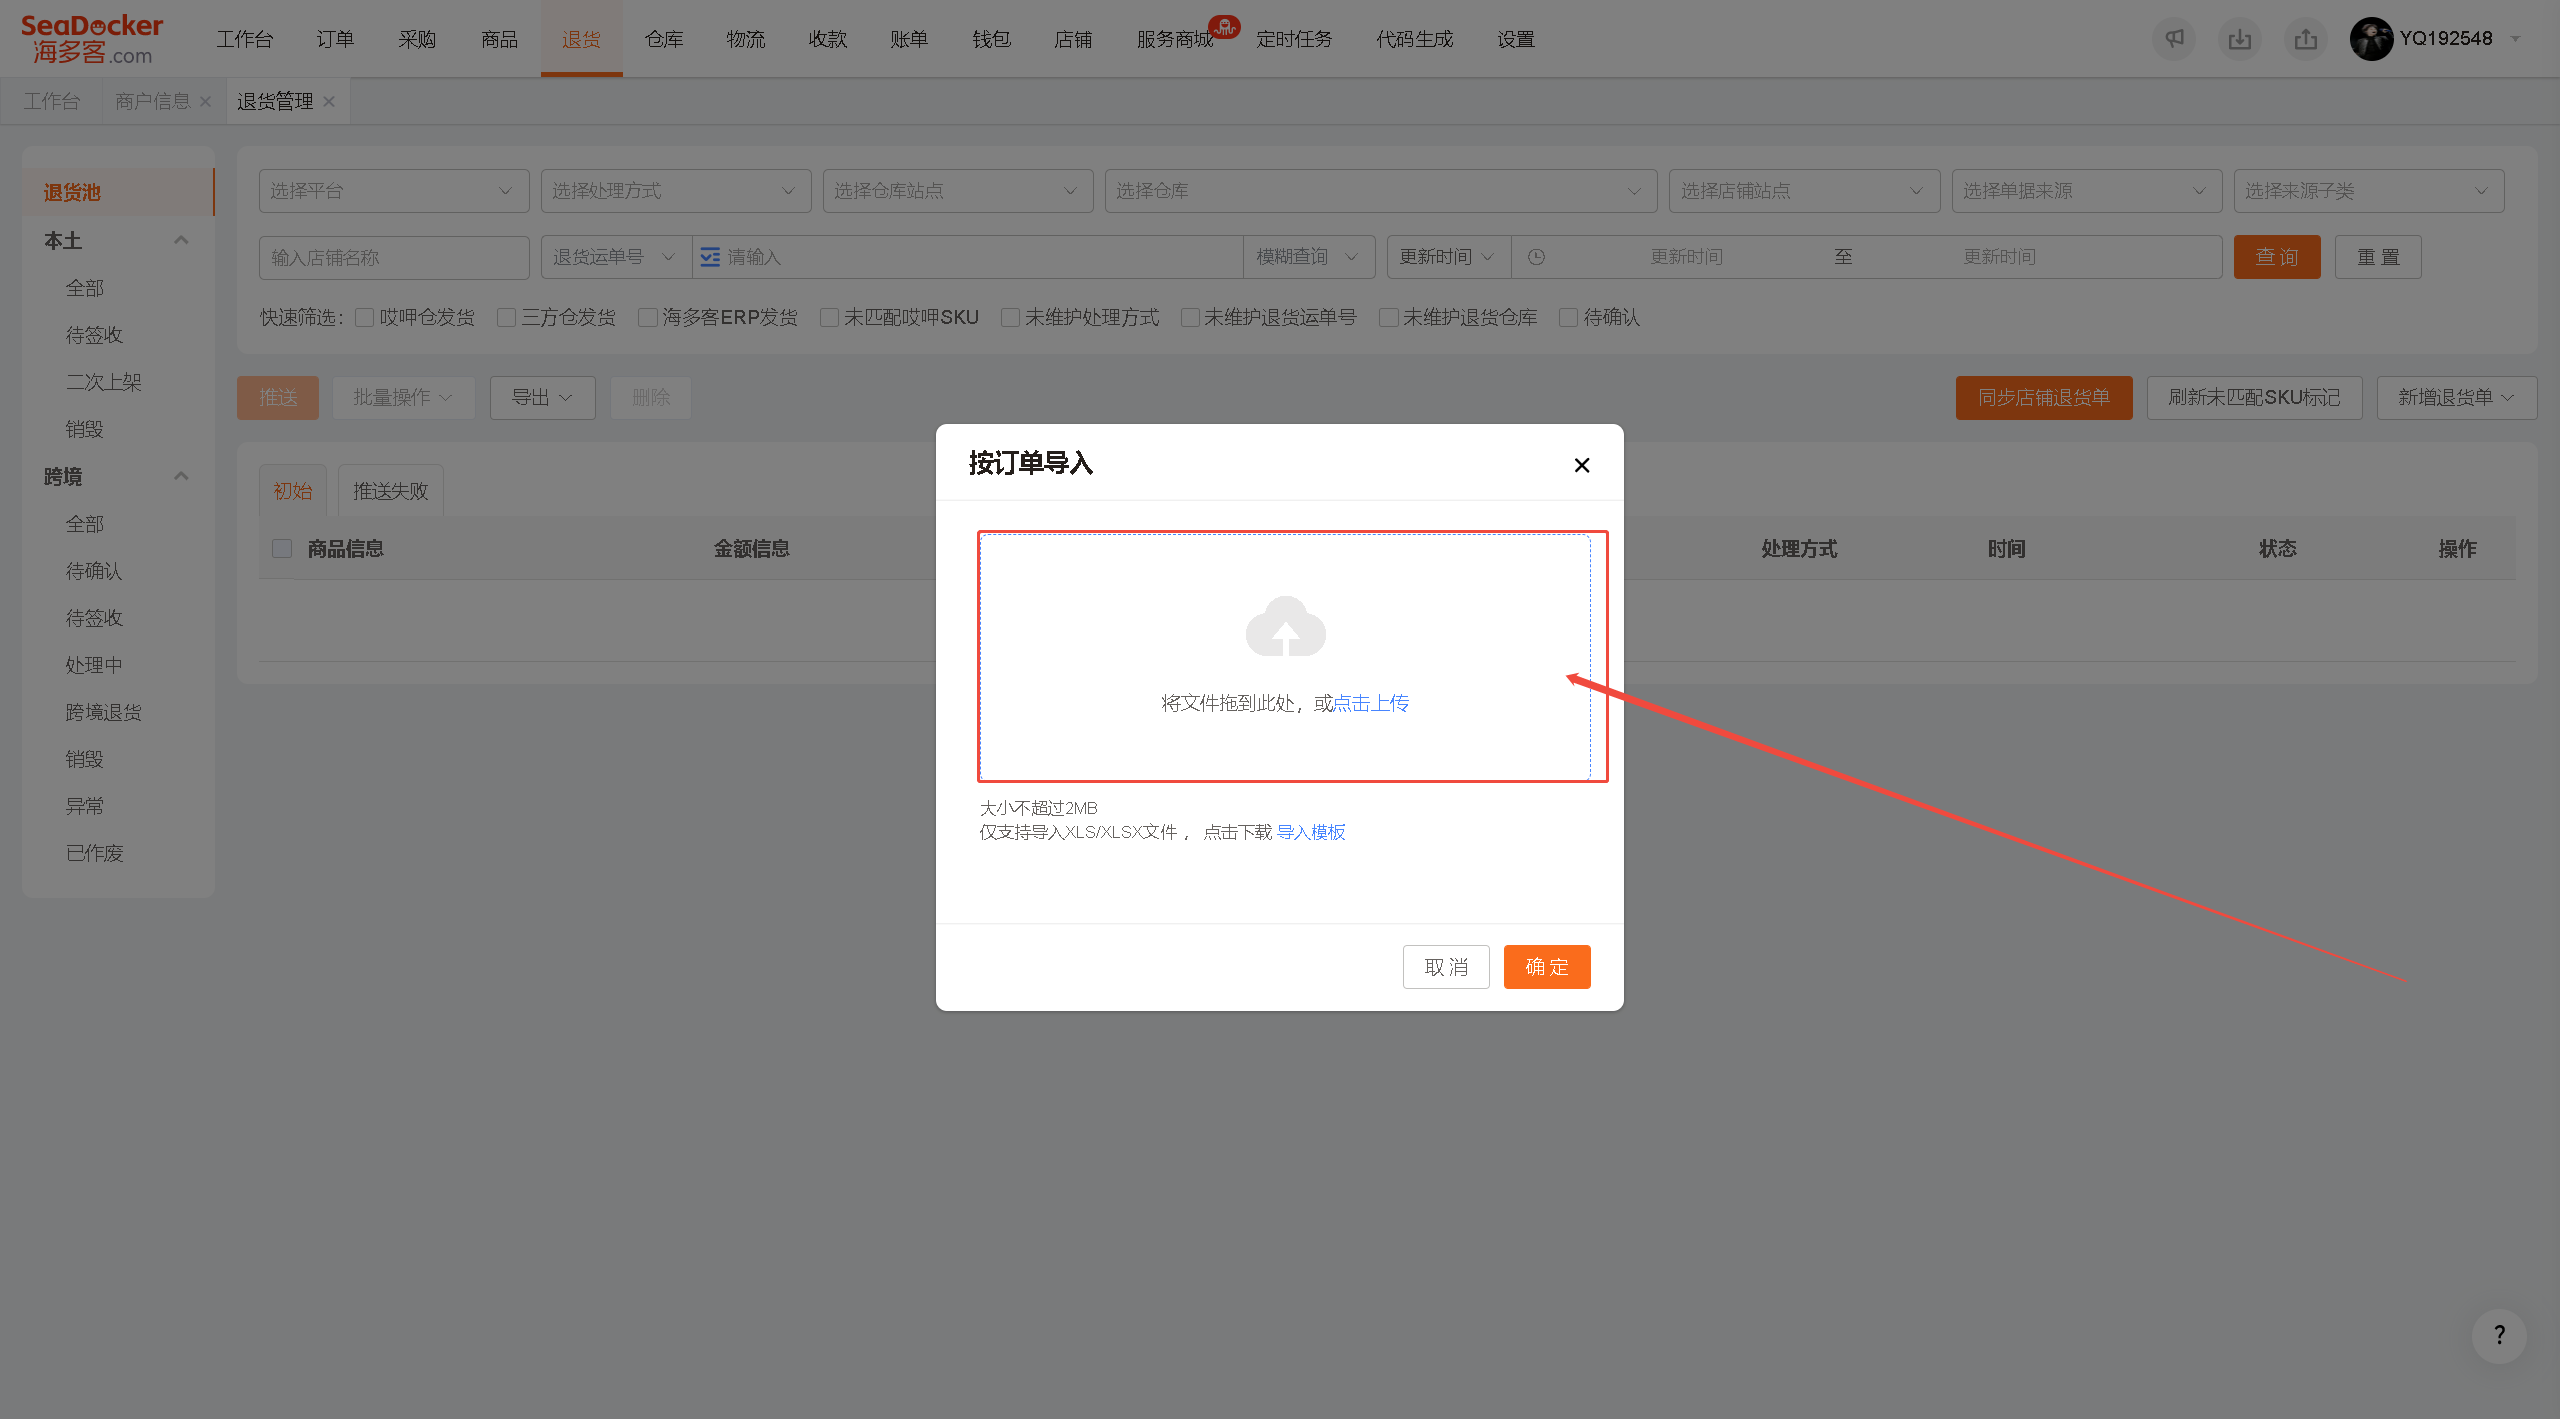Open the 钱包 menu
This screenshot has width=2560, height=1419.
pyautogui.click(x=992, y=39)
